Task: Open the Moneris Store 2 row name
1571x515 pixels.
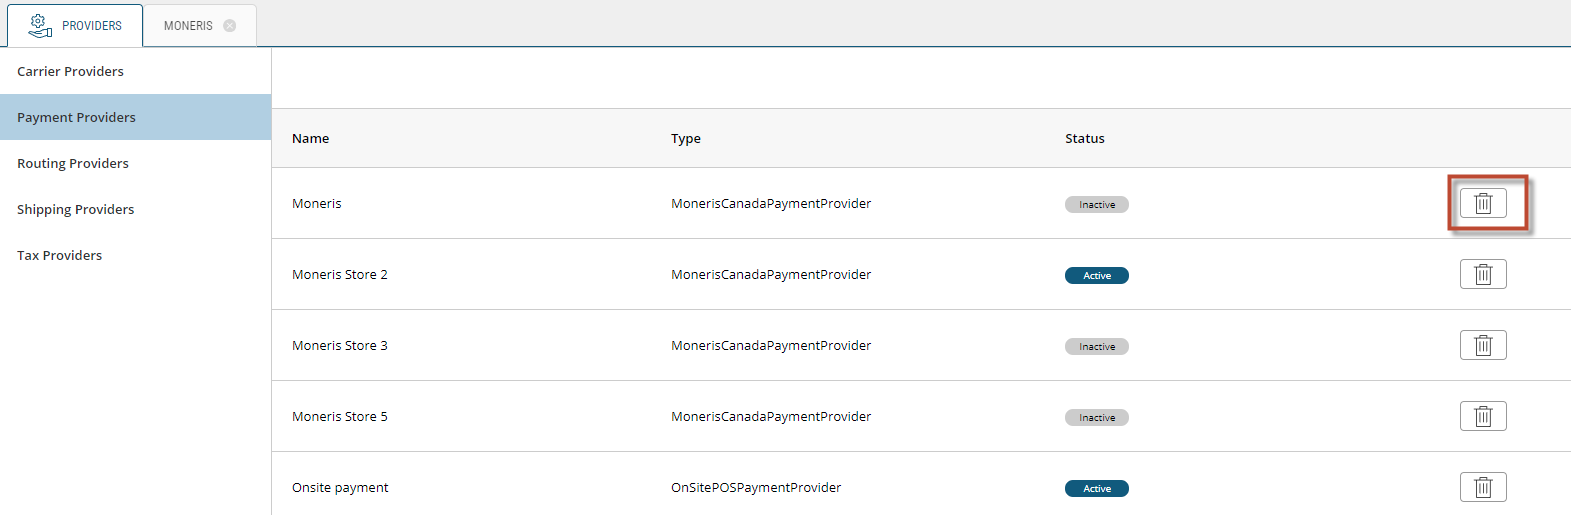Action: click(x=339, y=274)
